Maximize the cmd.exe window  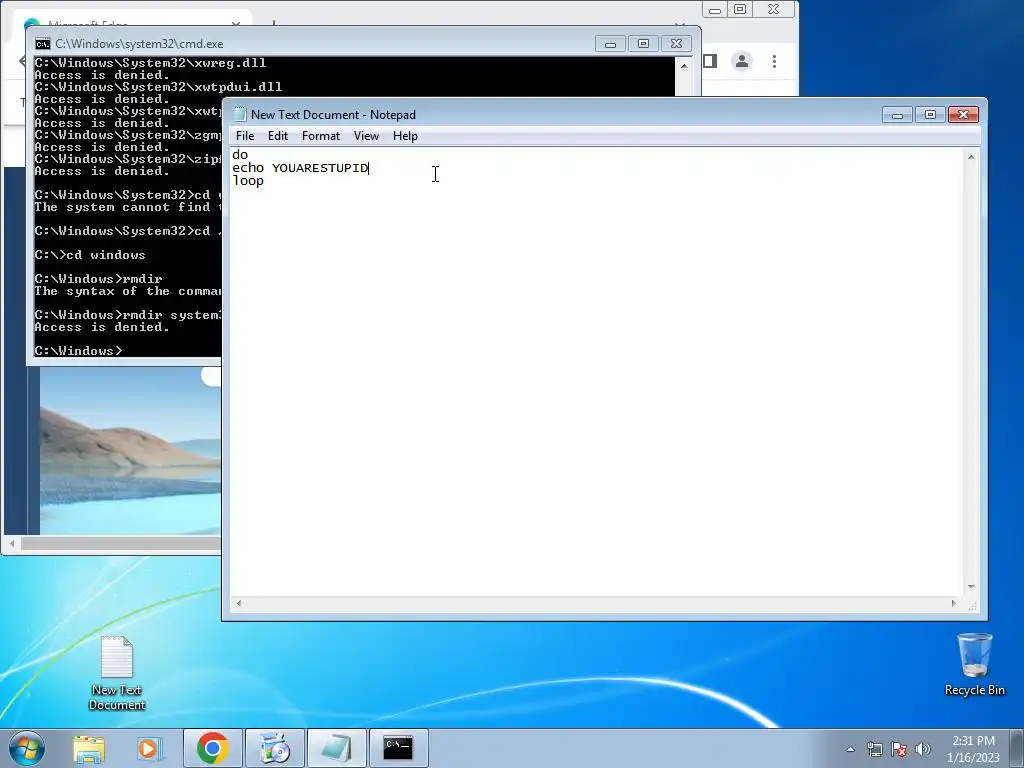coord(643,44)
